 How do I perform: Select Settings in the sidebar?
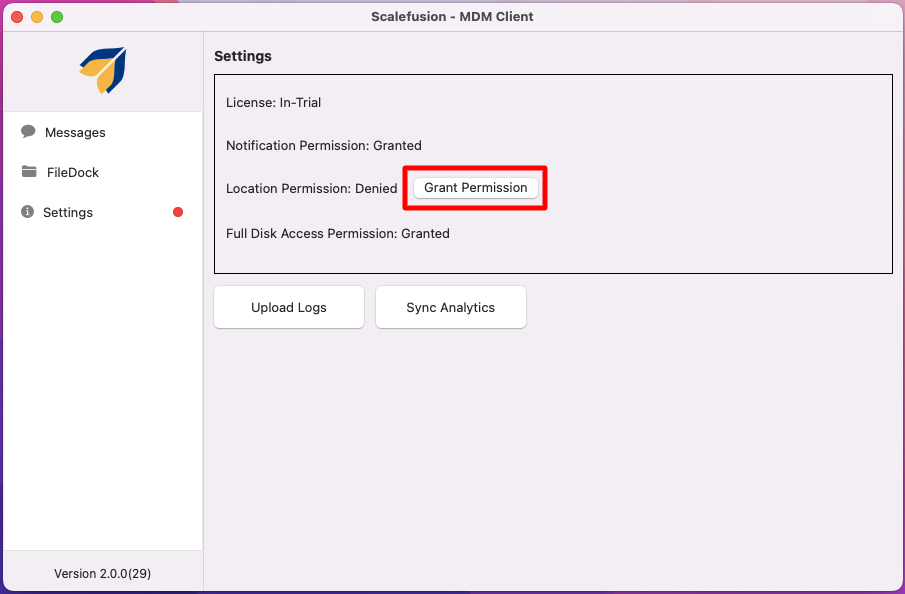(x=103, y=212)
